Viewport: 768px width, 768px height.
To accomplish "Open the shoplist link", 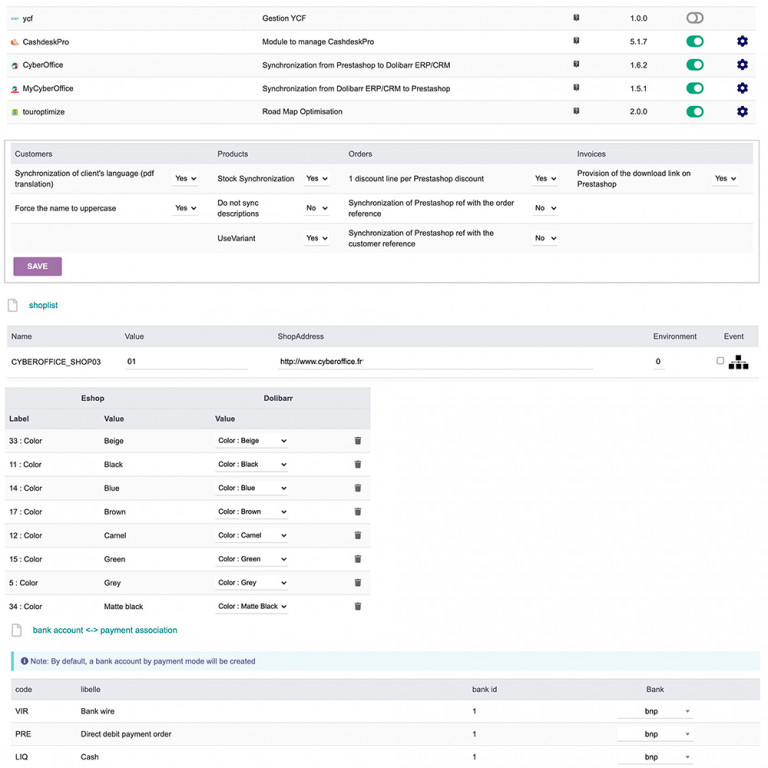I will [x=43, y=305].
